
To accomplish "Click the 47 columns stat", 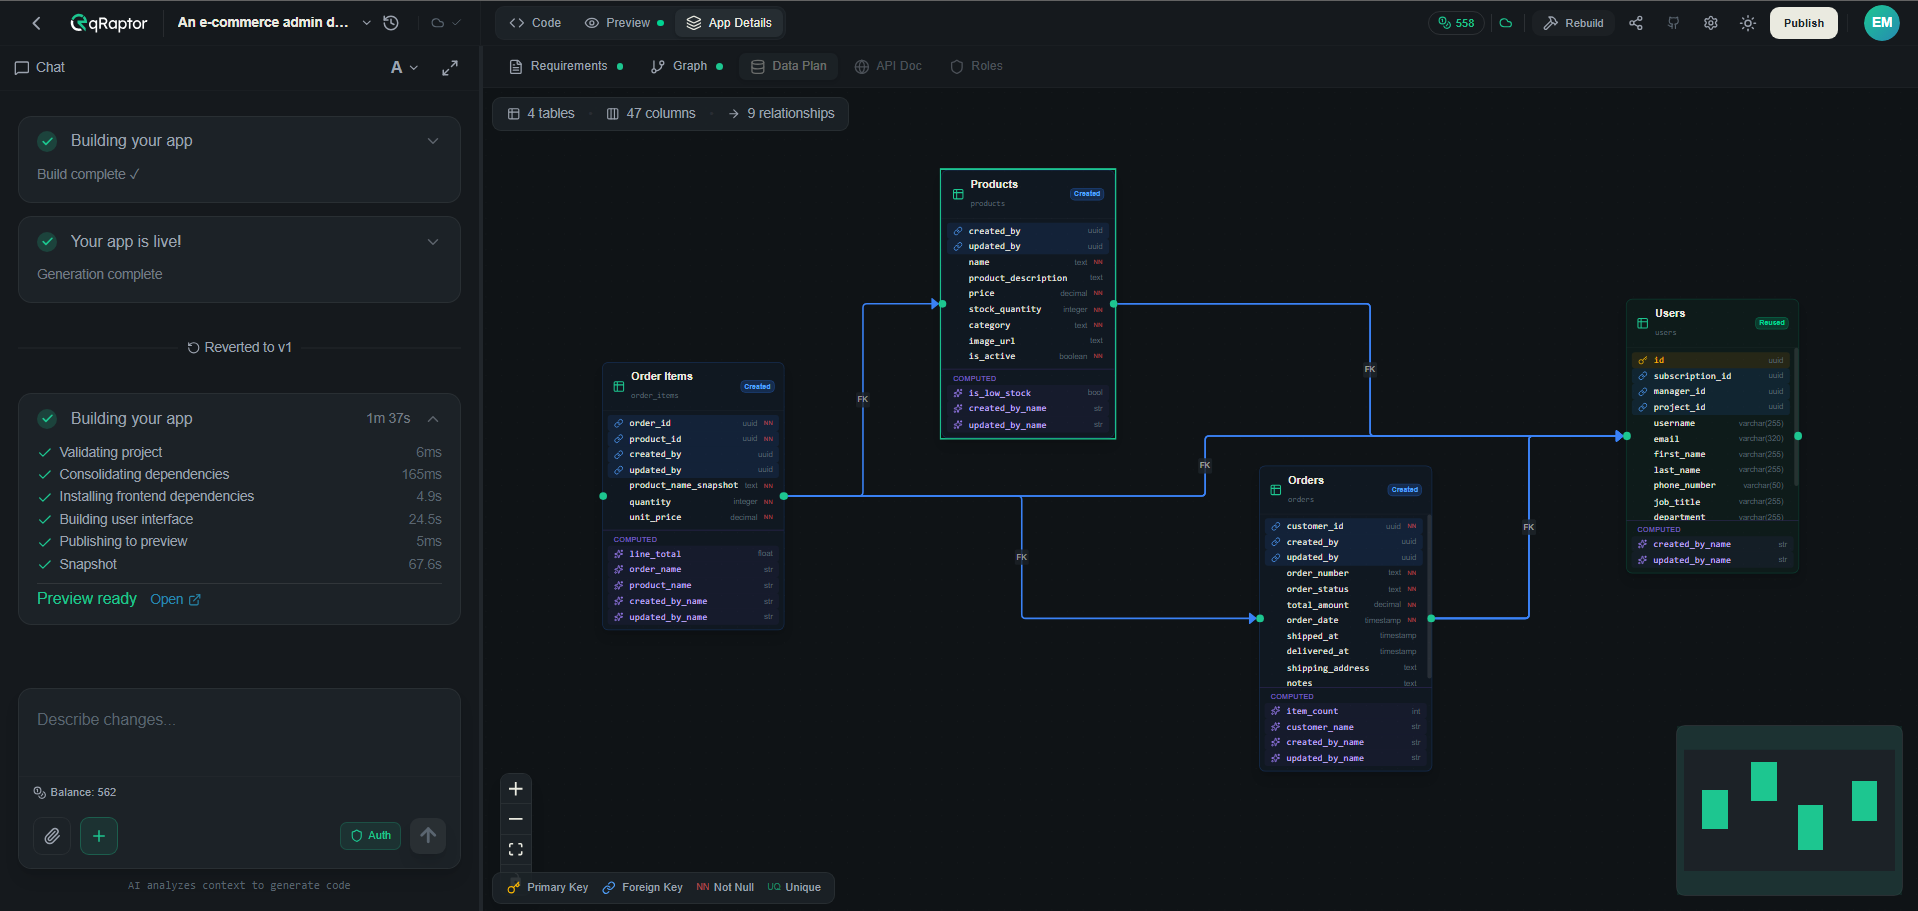I will (651, 113).
